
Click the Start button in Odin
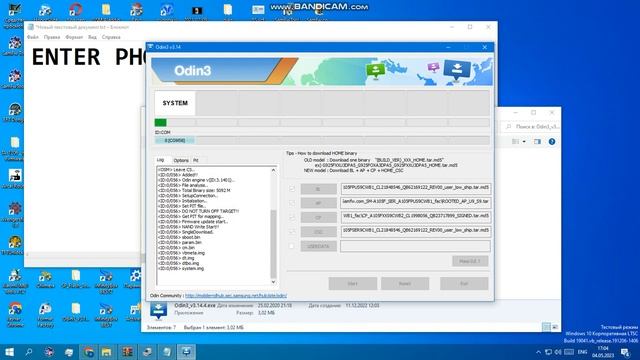tap(353, 284)
